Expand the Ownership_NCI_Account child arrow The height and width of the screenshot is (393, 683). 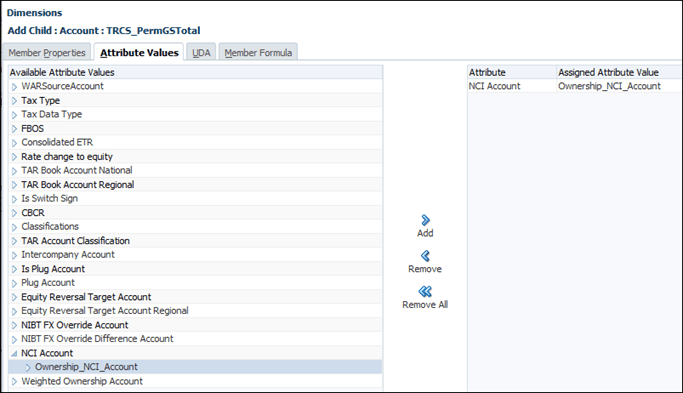28,367
